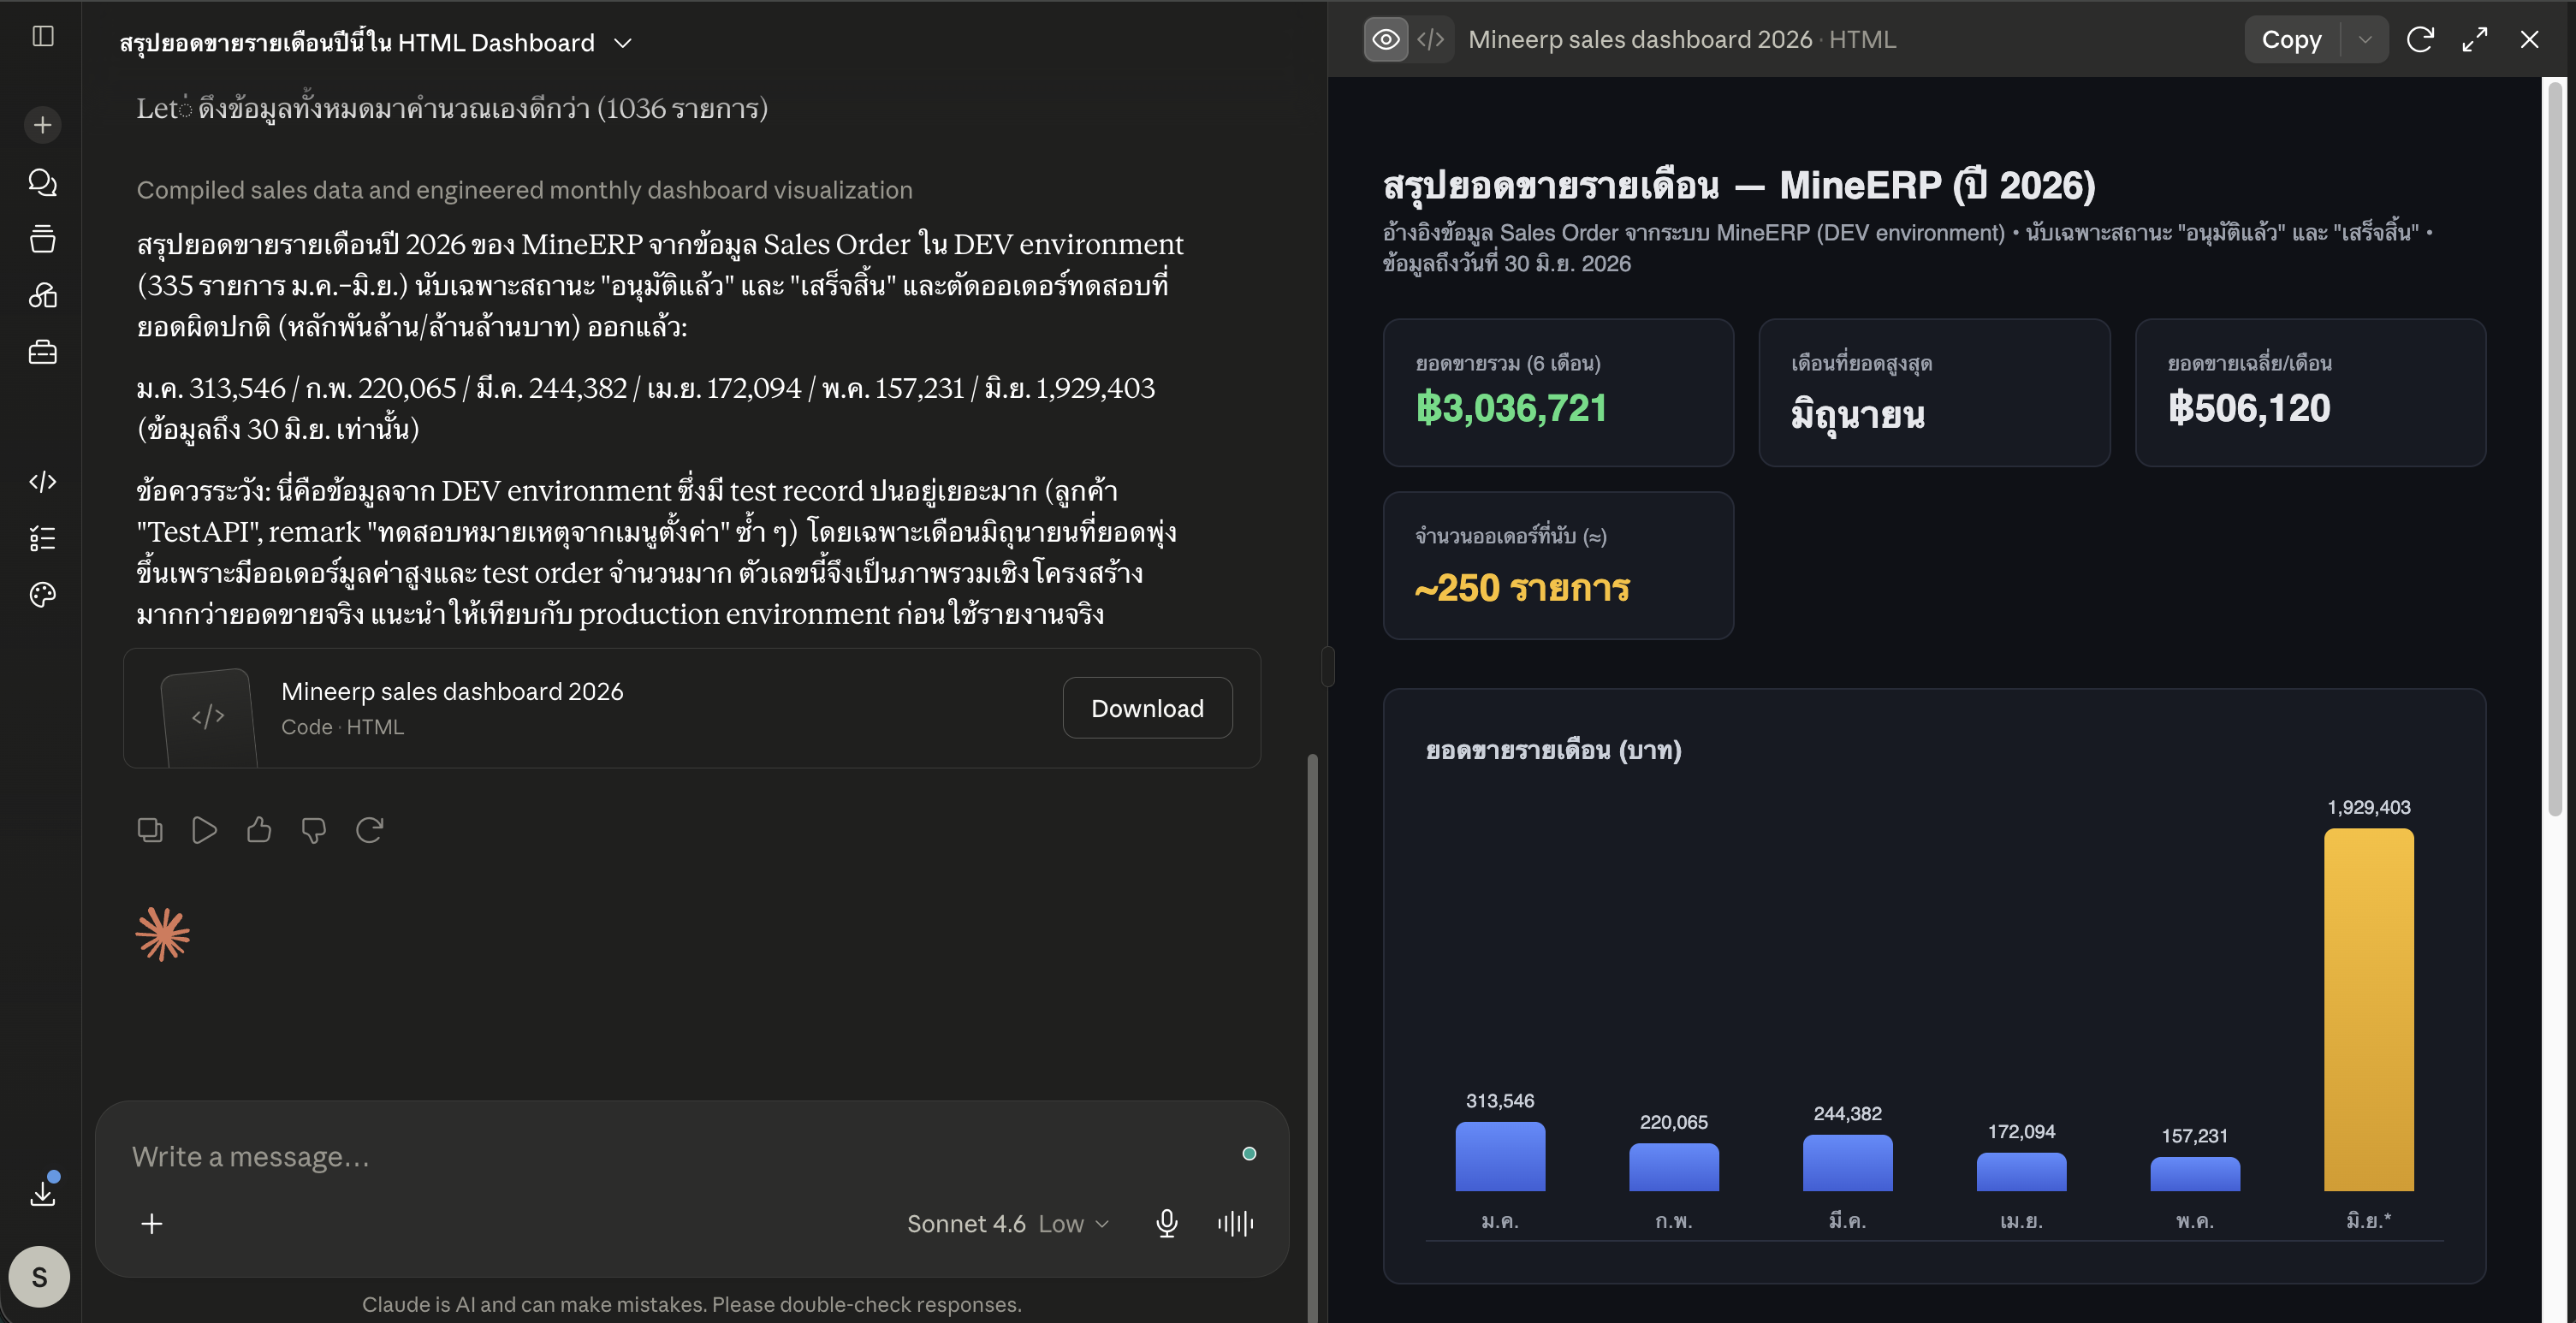Open the Chats list icon

pos(42,182)
